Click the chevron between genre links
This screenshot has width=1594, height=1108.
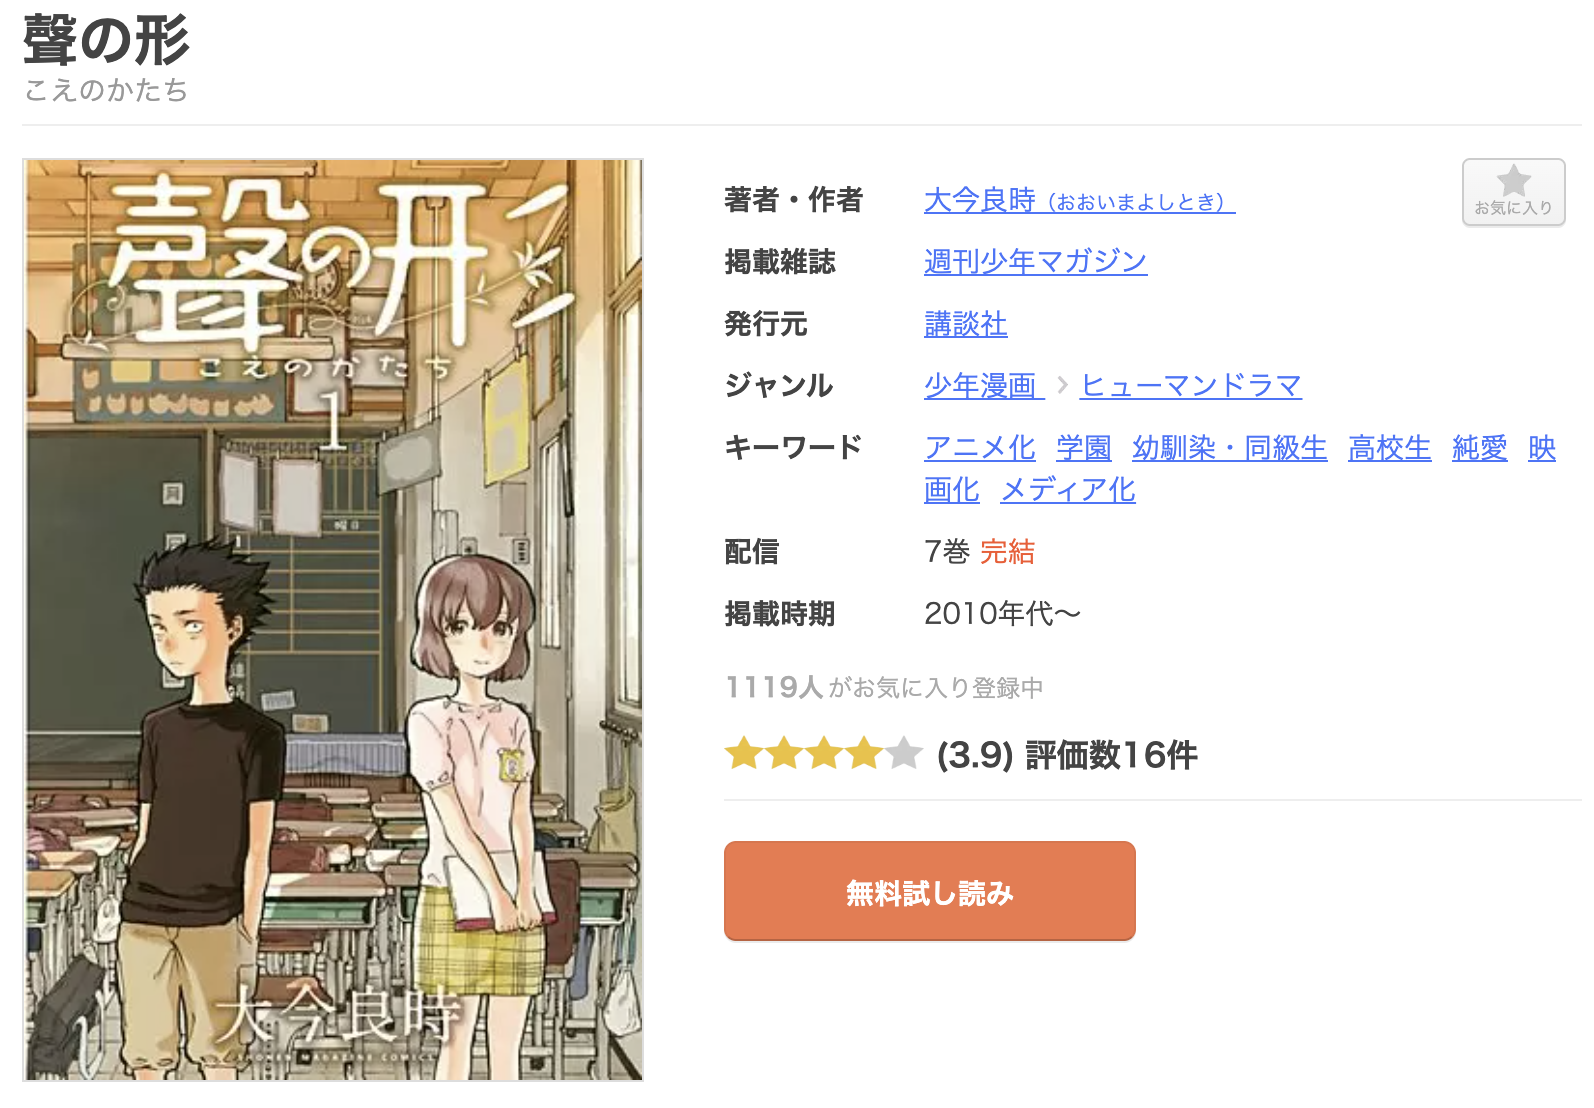(x=1062, y=385)
